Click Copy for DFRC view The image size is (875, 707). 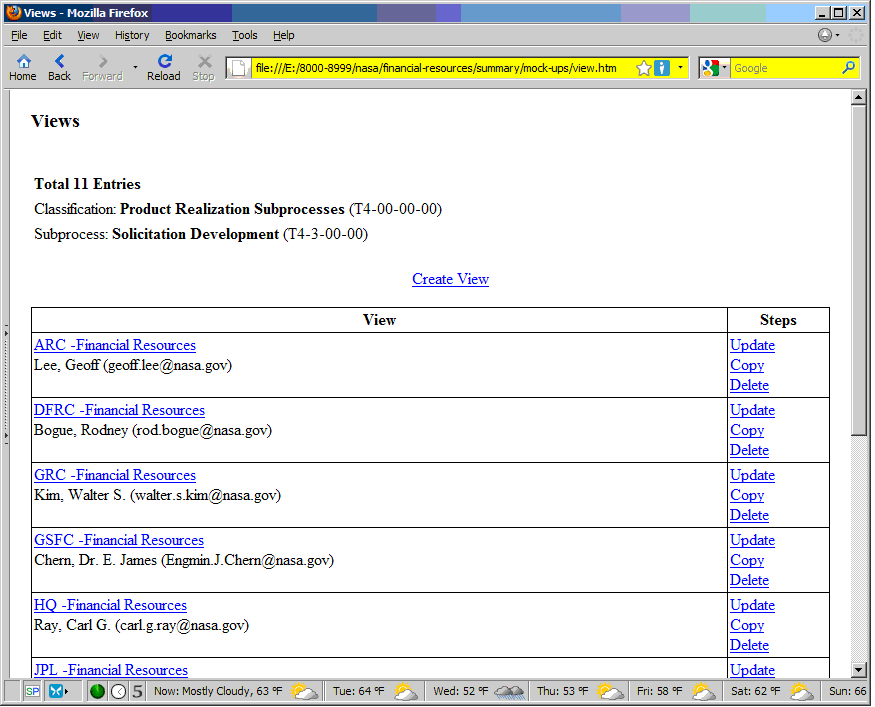click(747, 430)
